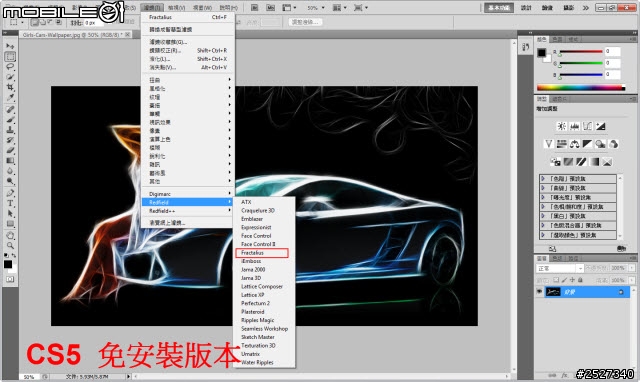Viewport: 640px width, 382px height.
Task: Open the zoom level dropdown in top bar
Action: [323, 8]
